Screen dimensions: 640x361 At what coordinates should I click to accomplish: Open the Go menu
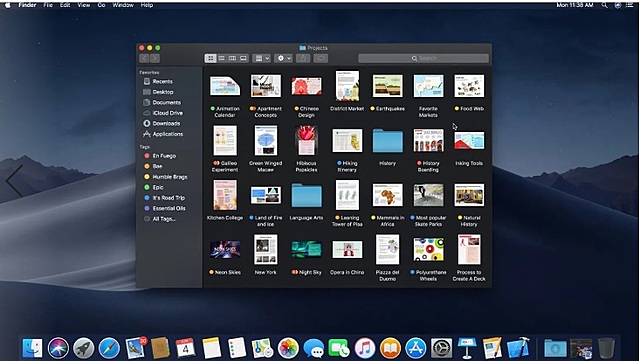point(101,5)
